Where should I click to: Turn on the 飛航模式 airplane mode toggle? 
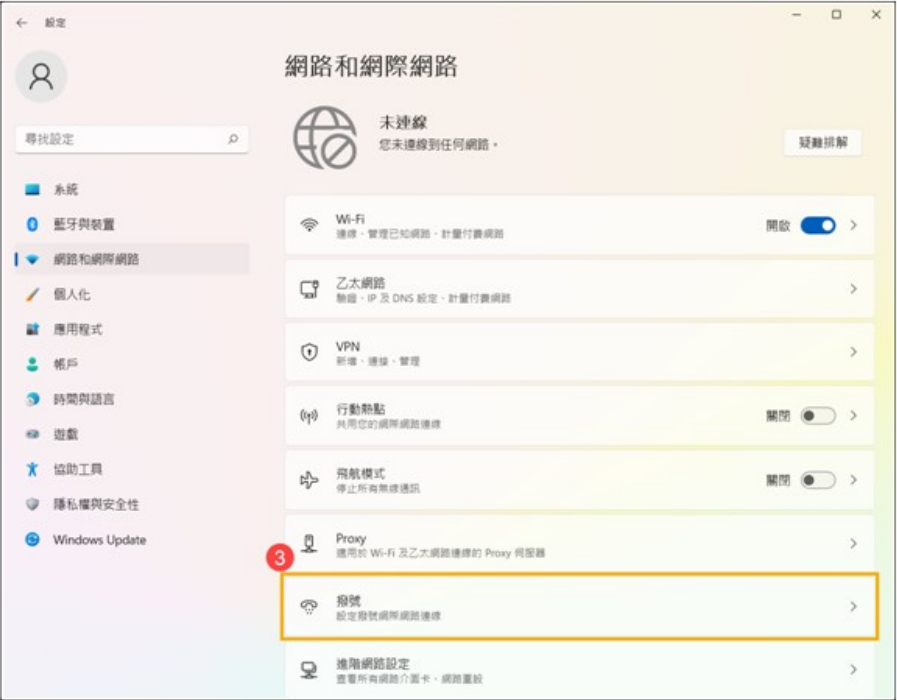[817, 480]
